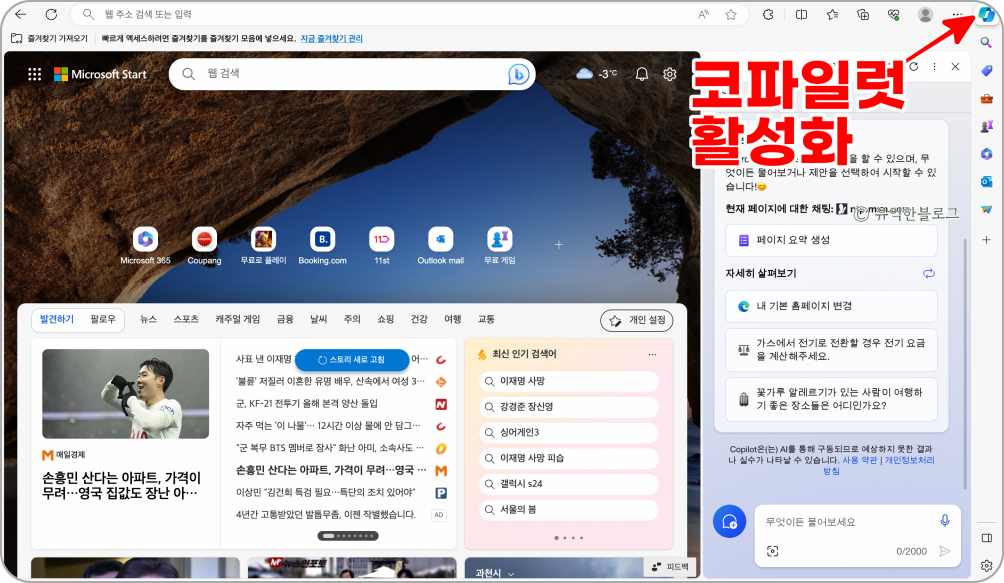Add a sidebar app with plus icon
This screenshot has height=583, width=1004.
[987, 239]
